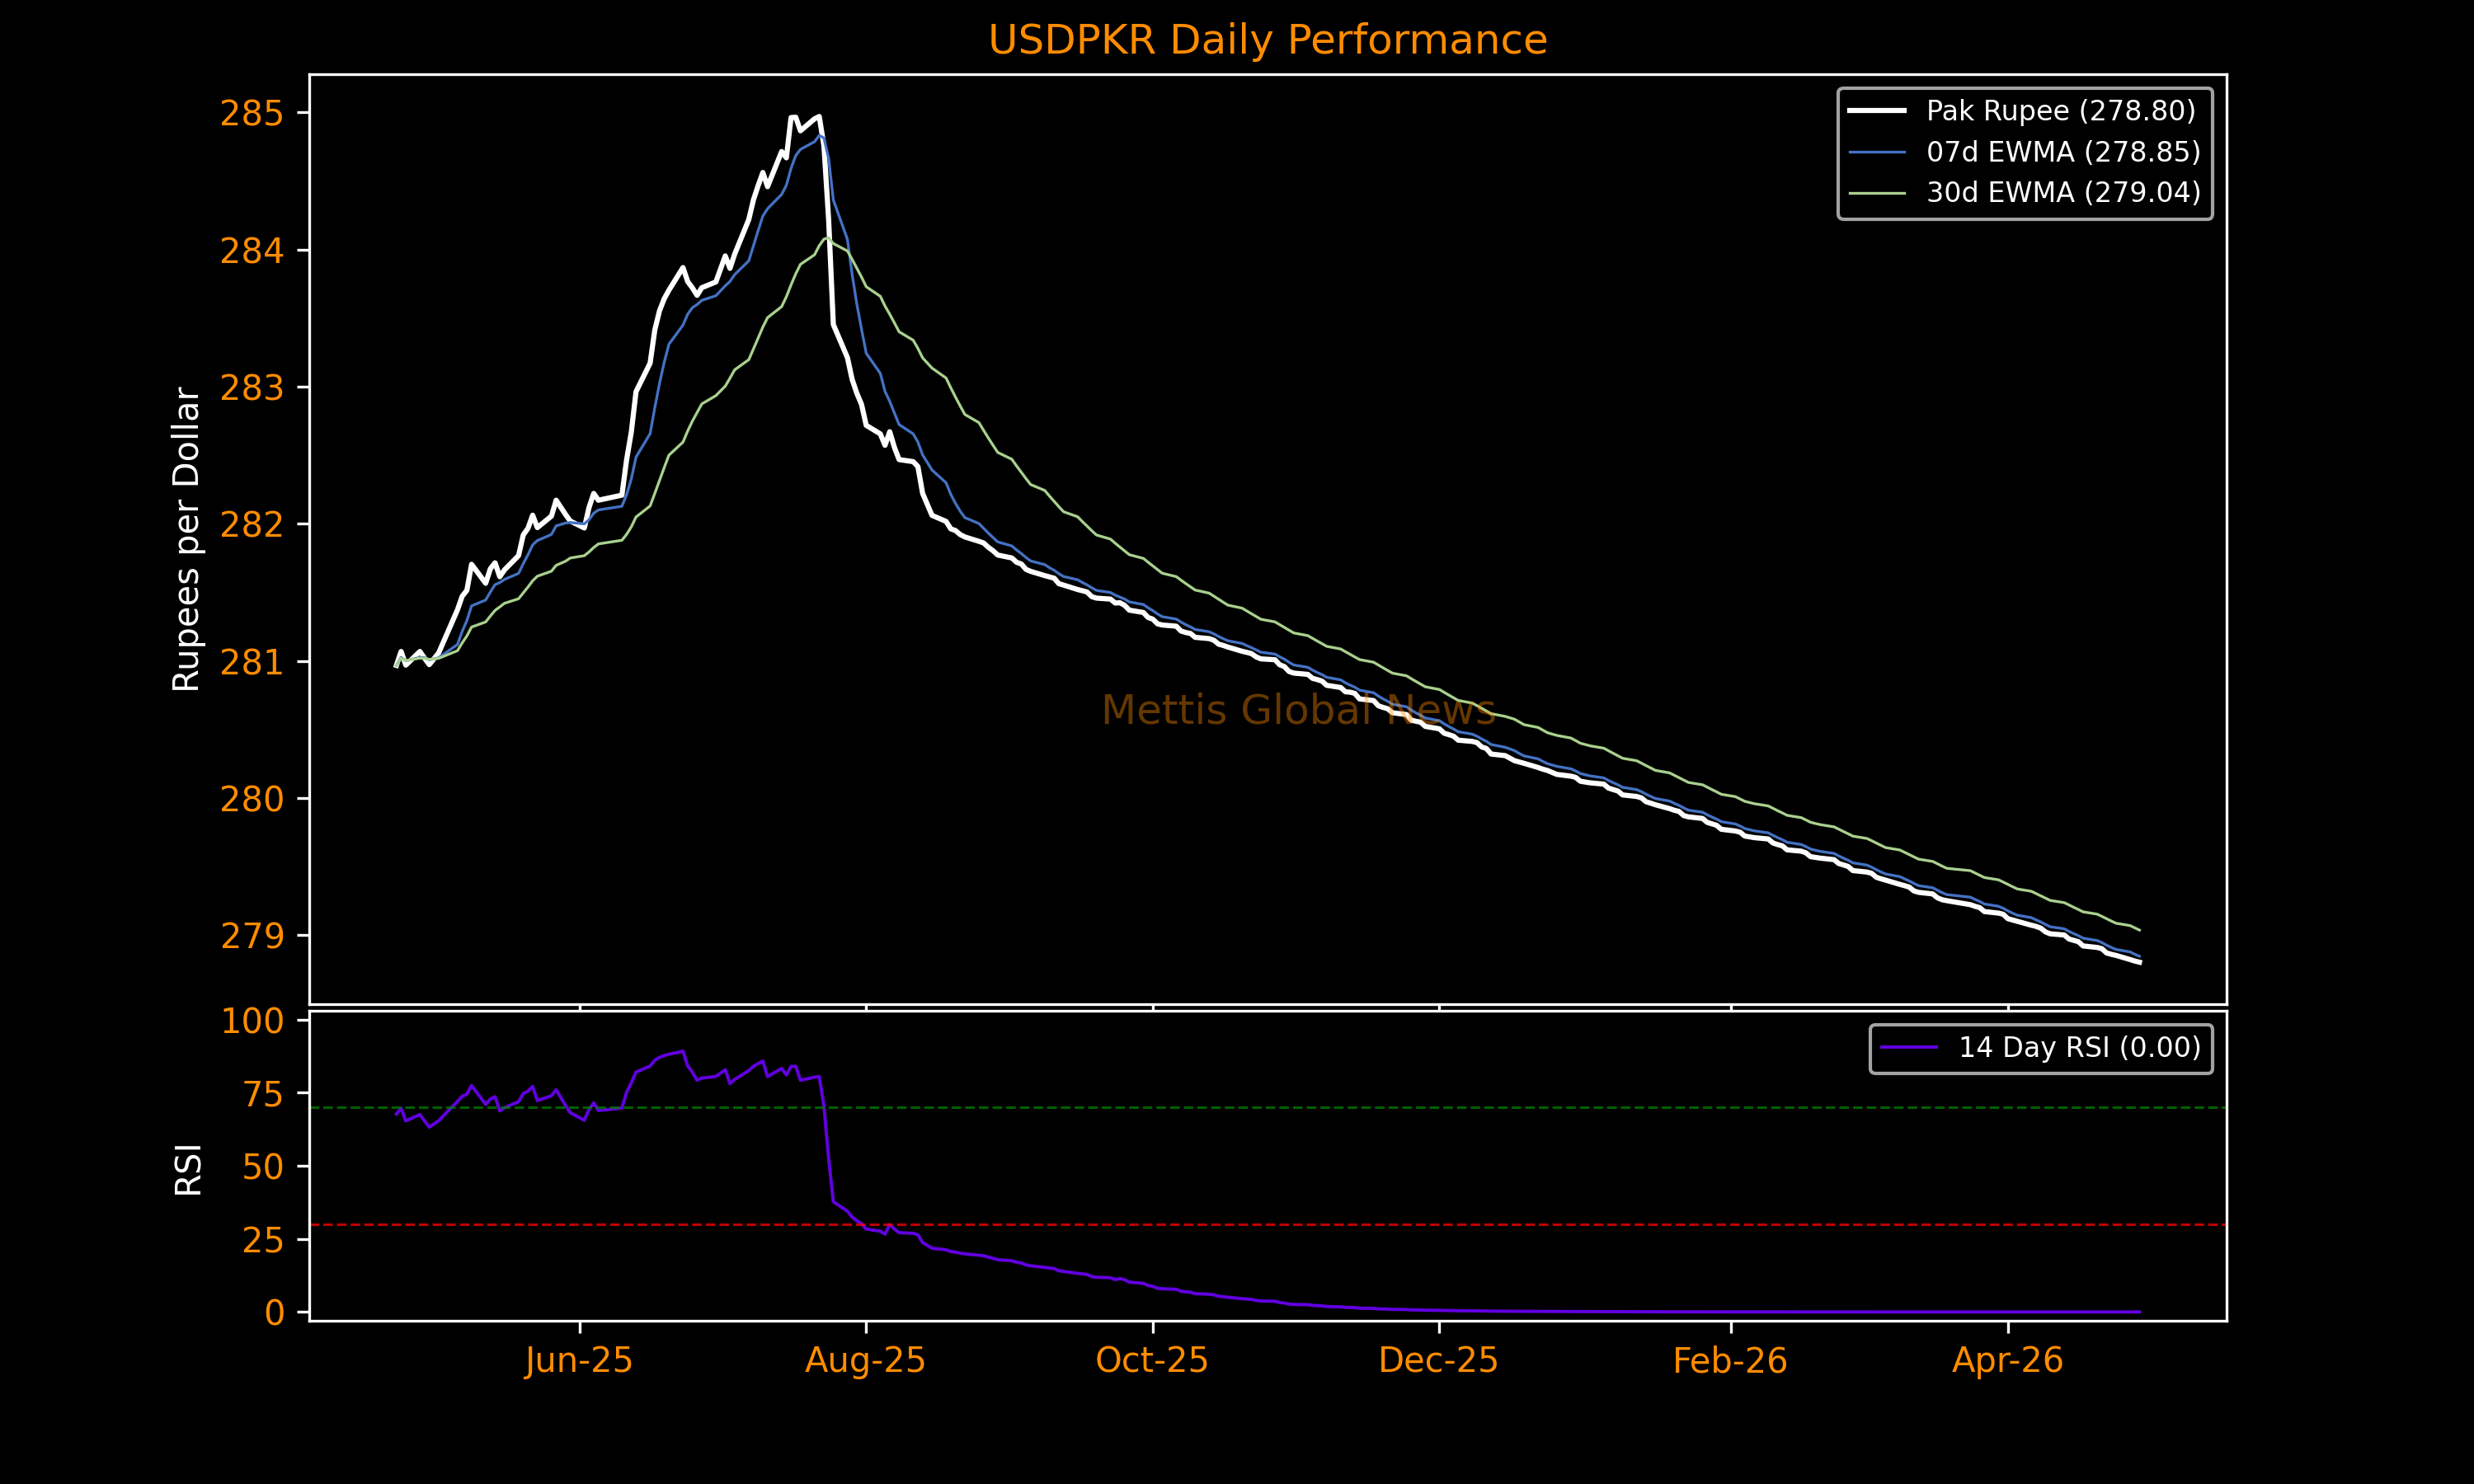The width and height of the screenshot is (2474, 1484).
Task: Click the Dec-25 x-axis label
Action: [1438, 1360]
